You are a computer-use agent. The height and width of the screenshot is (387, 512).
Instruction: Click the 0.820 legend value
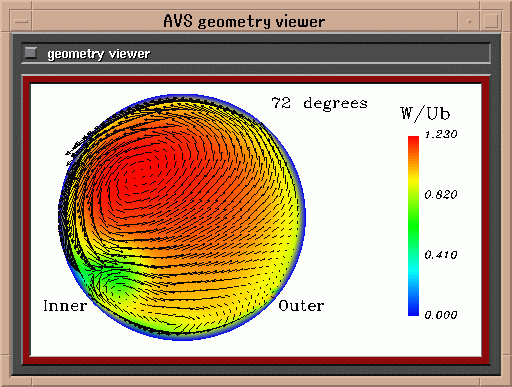click(441, 194)
